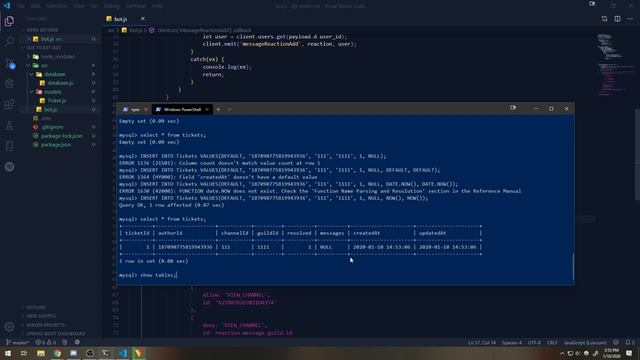This screenshot has width=640, height=360.
Task: Open the Help menu
Action: pos(157,6)
